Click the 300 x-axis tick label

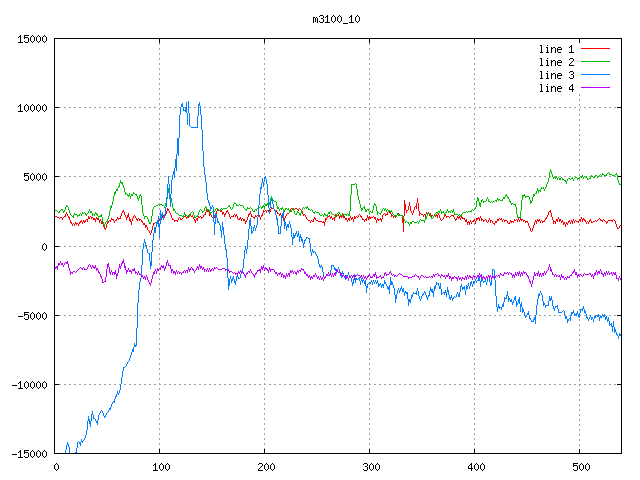click(x=370, y=467)
